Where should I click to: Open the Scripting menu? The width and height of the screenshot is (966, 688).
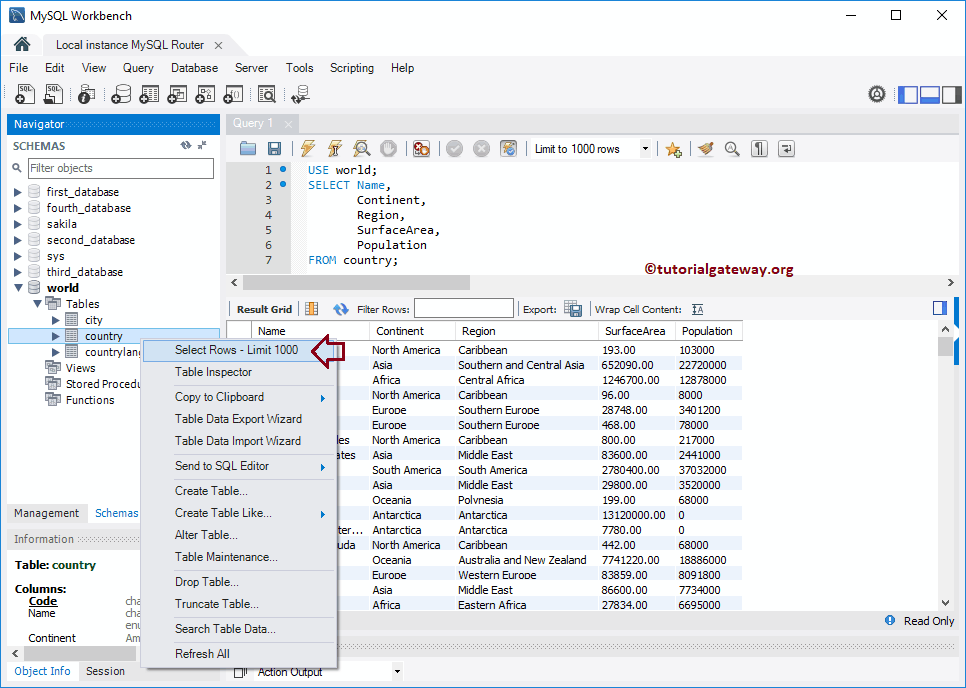click(x=352, y=68)
